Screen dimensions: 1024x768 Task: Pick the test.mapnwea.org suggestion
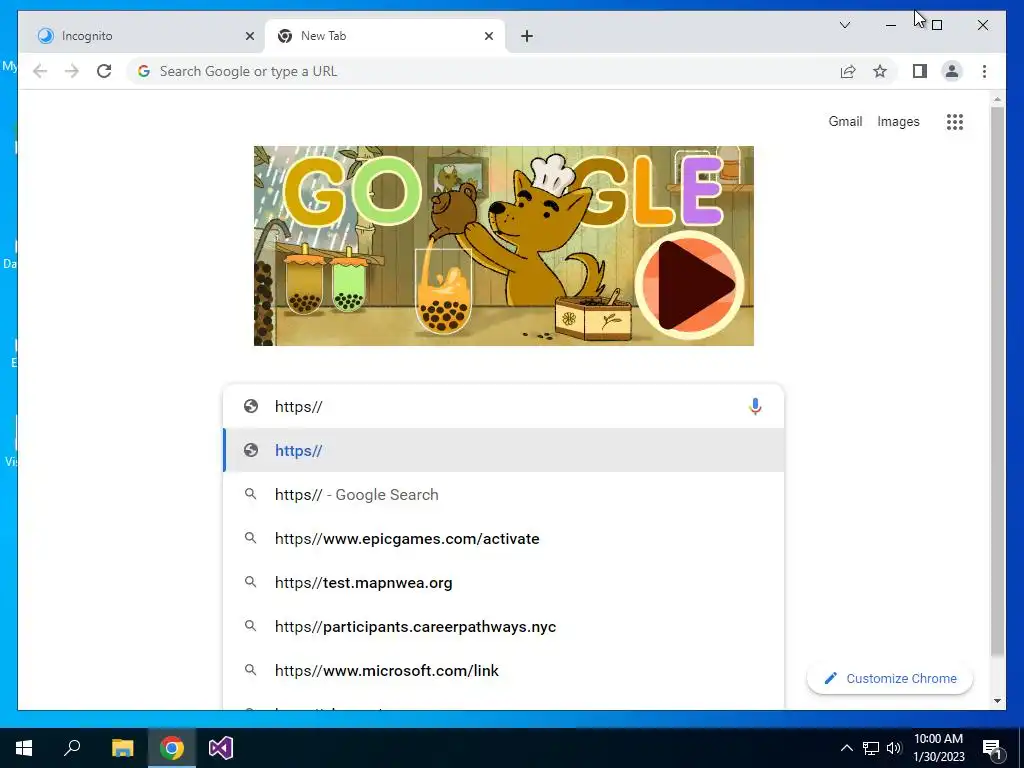coord(503,583)
